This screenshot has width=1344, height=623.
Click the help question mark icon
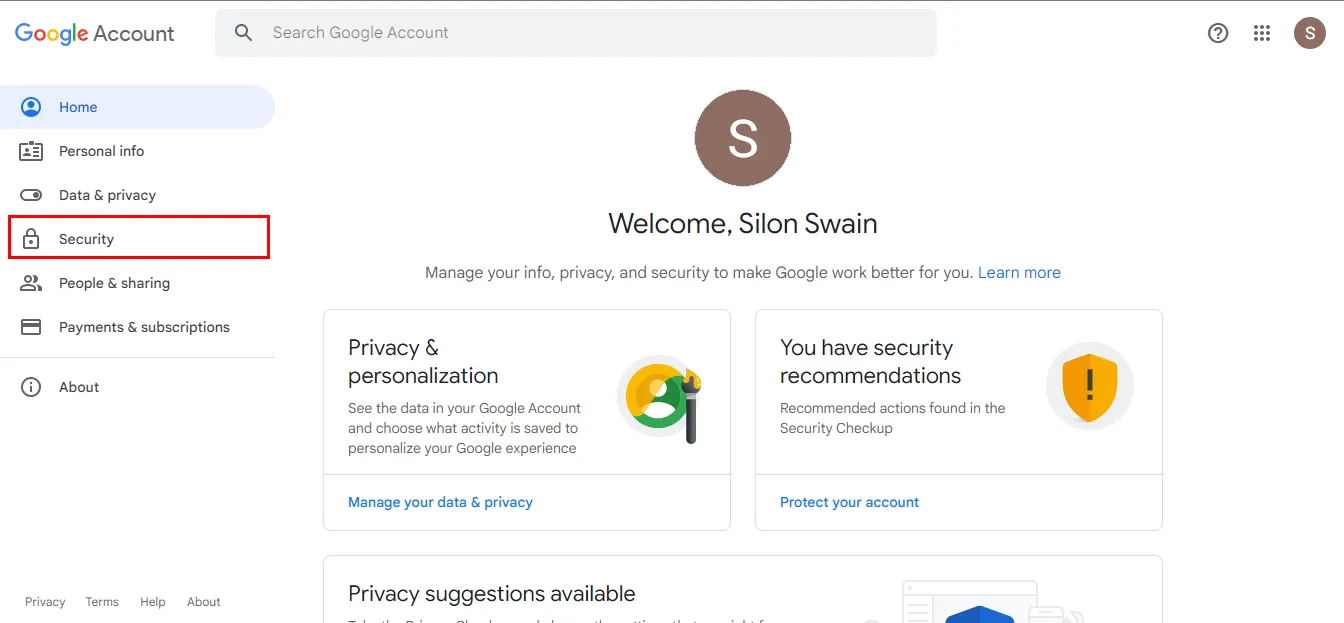point(1218,33)
